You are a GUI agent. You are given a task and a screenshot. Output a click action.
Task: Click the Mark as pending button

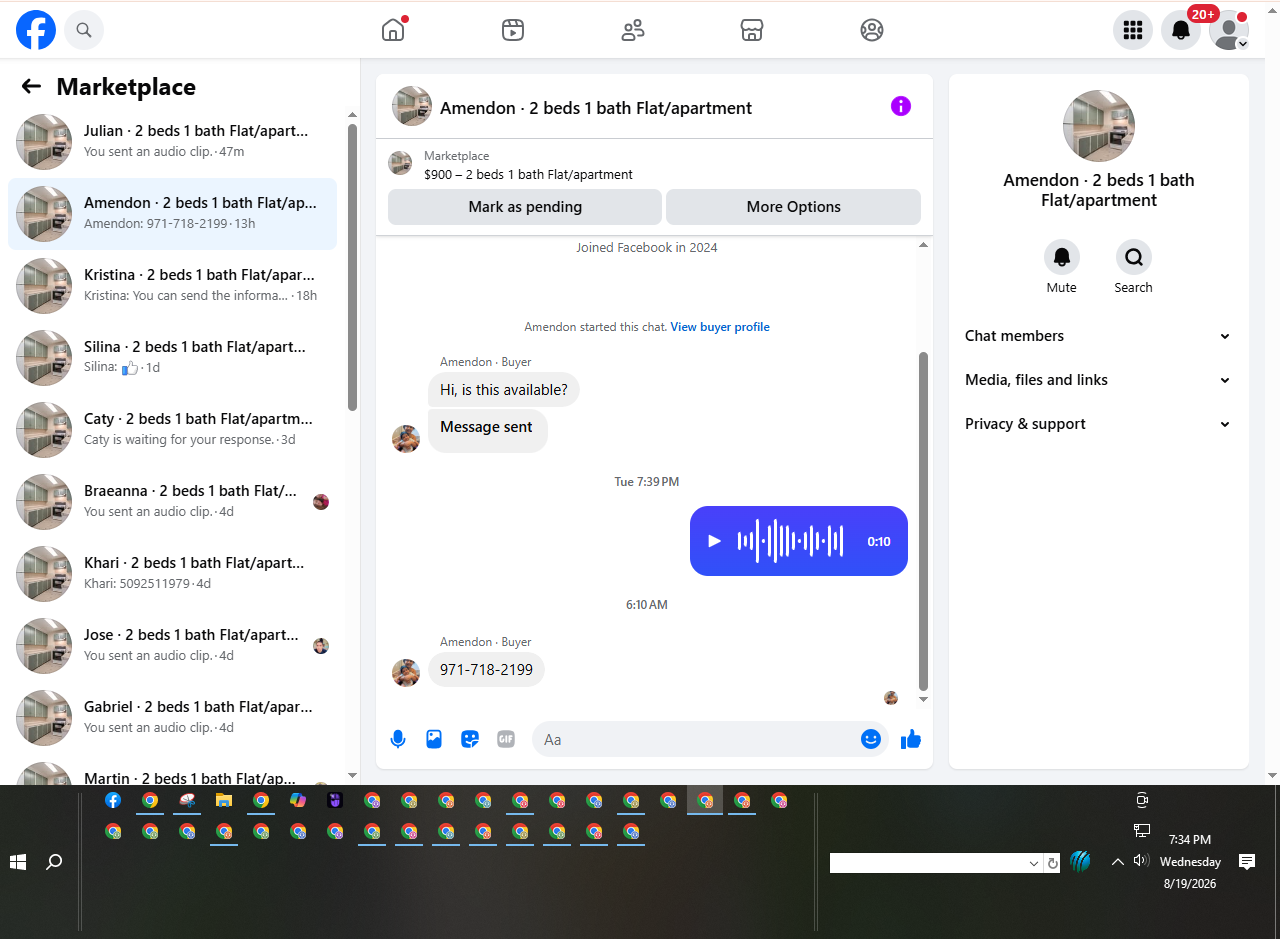pos(525,207)
